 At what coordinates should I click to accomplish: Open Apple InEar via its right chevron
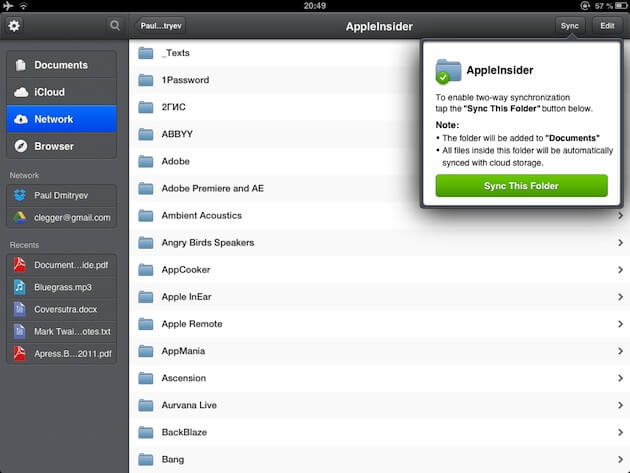620,297
